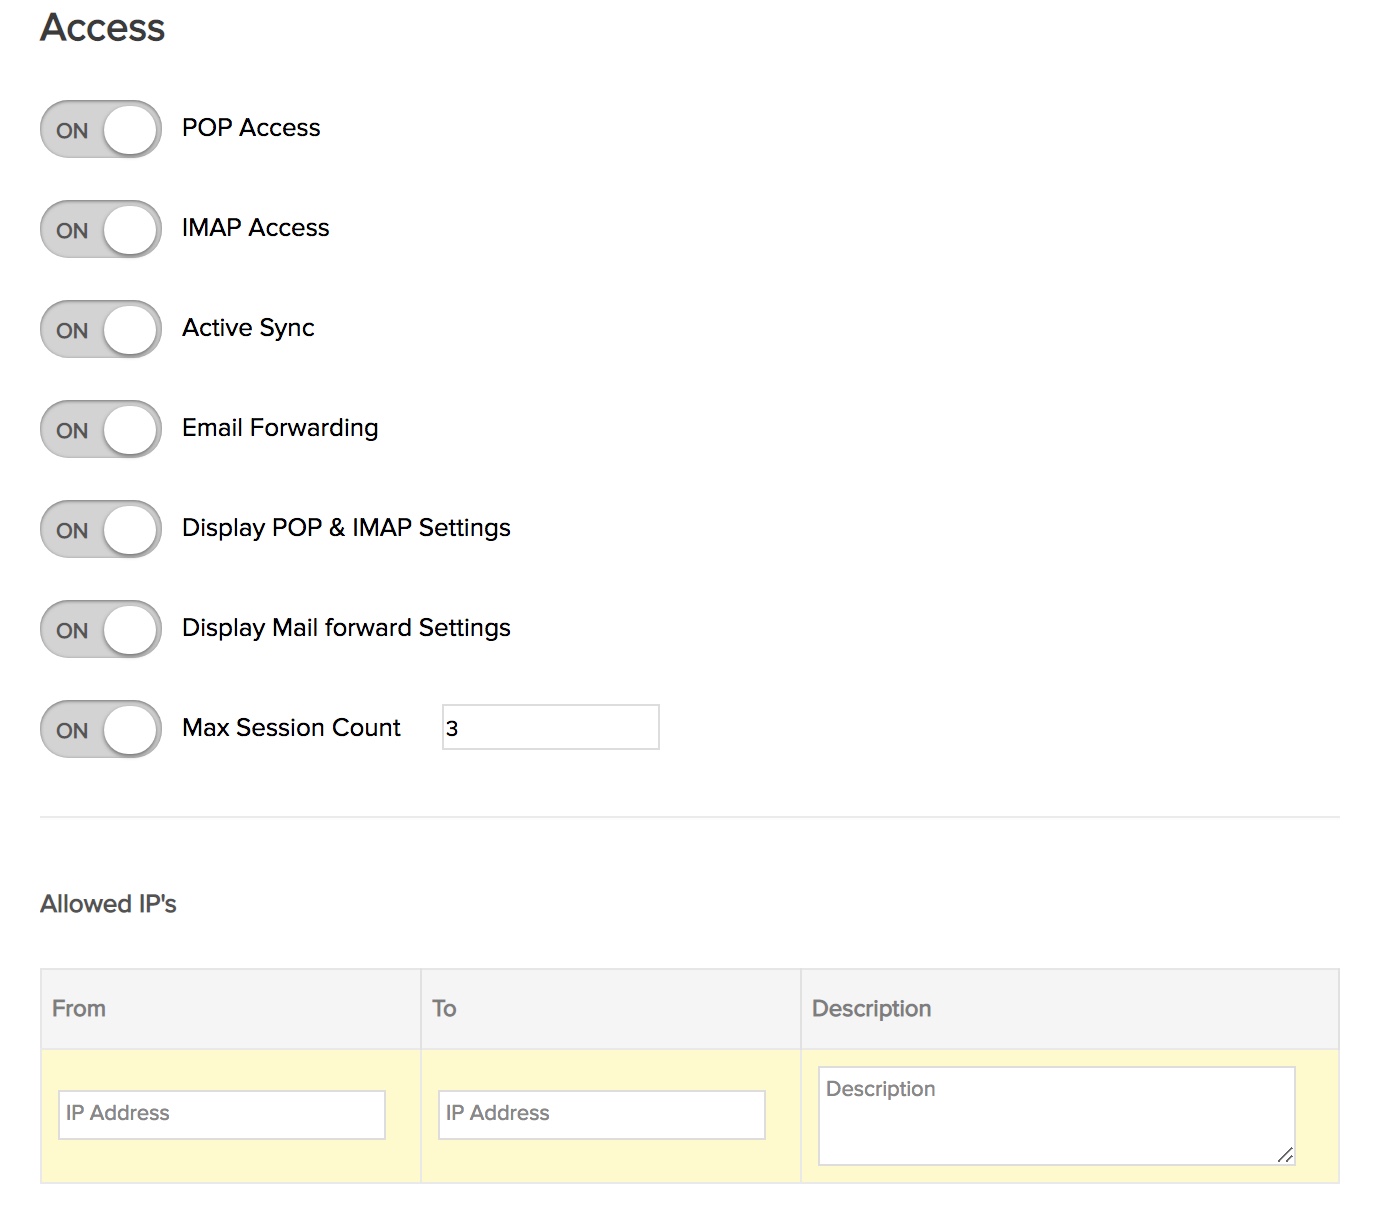Toggle Display POP & IMAP Settings switch

101,529
